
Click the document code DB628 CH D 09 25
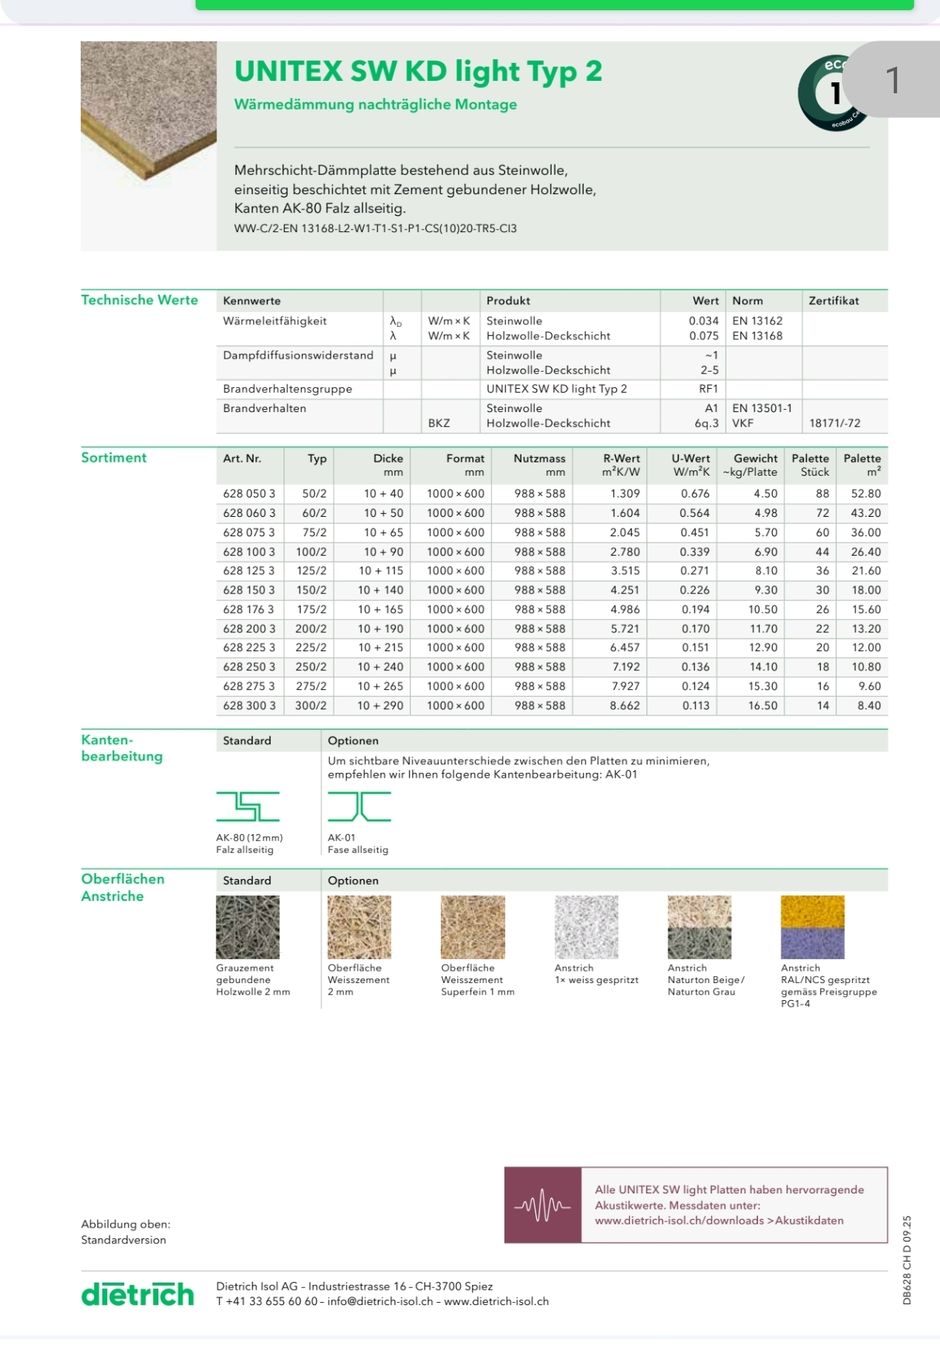[907, 1260]
